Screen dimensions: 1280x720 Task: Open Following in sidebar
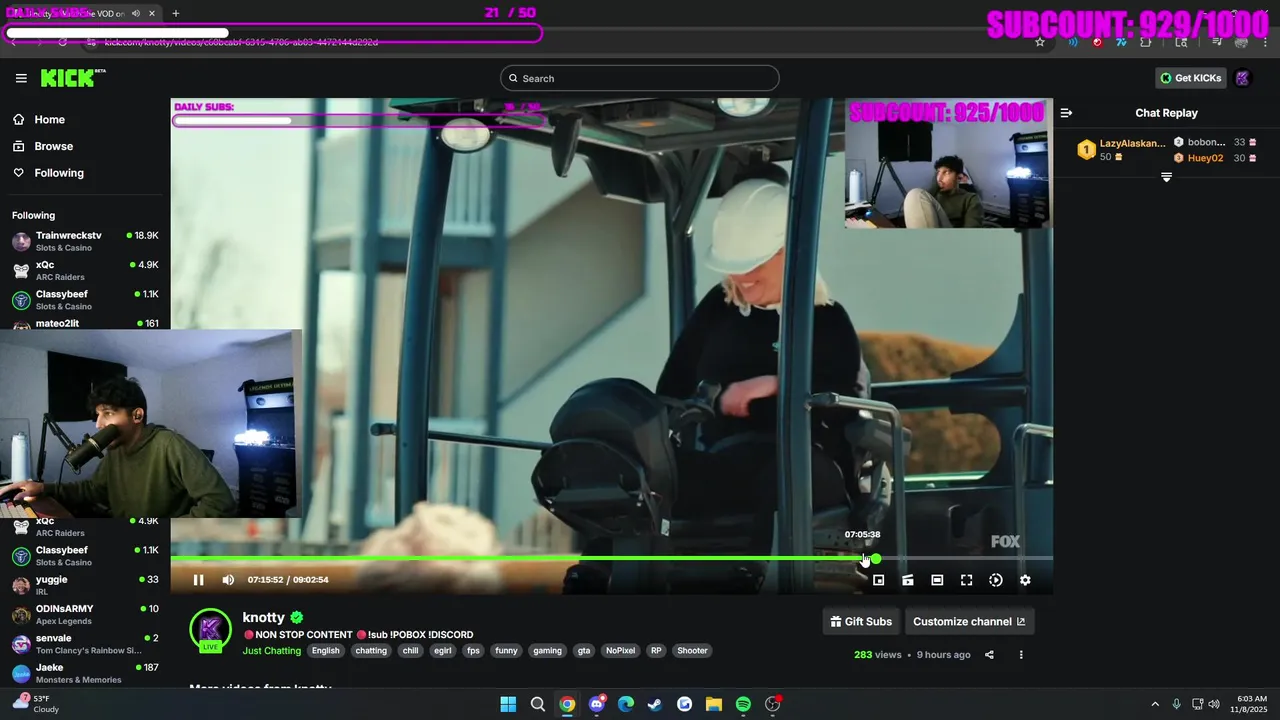(50, 173)
